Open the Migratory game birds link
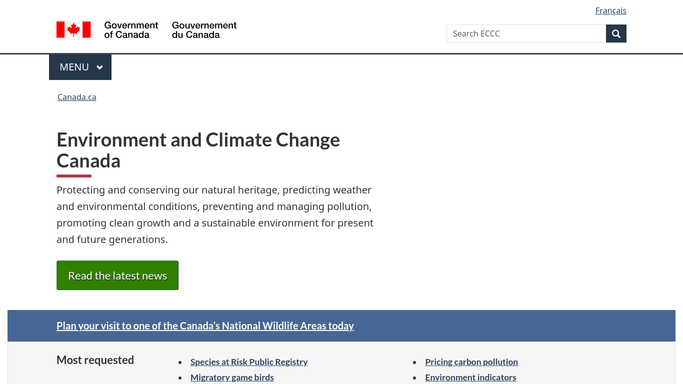Screen dimensions: 683x384 click(232, 377)
